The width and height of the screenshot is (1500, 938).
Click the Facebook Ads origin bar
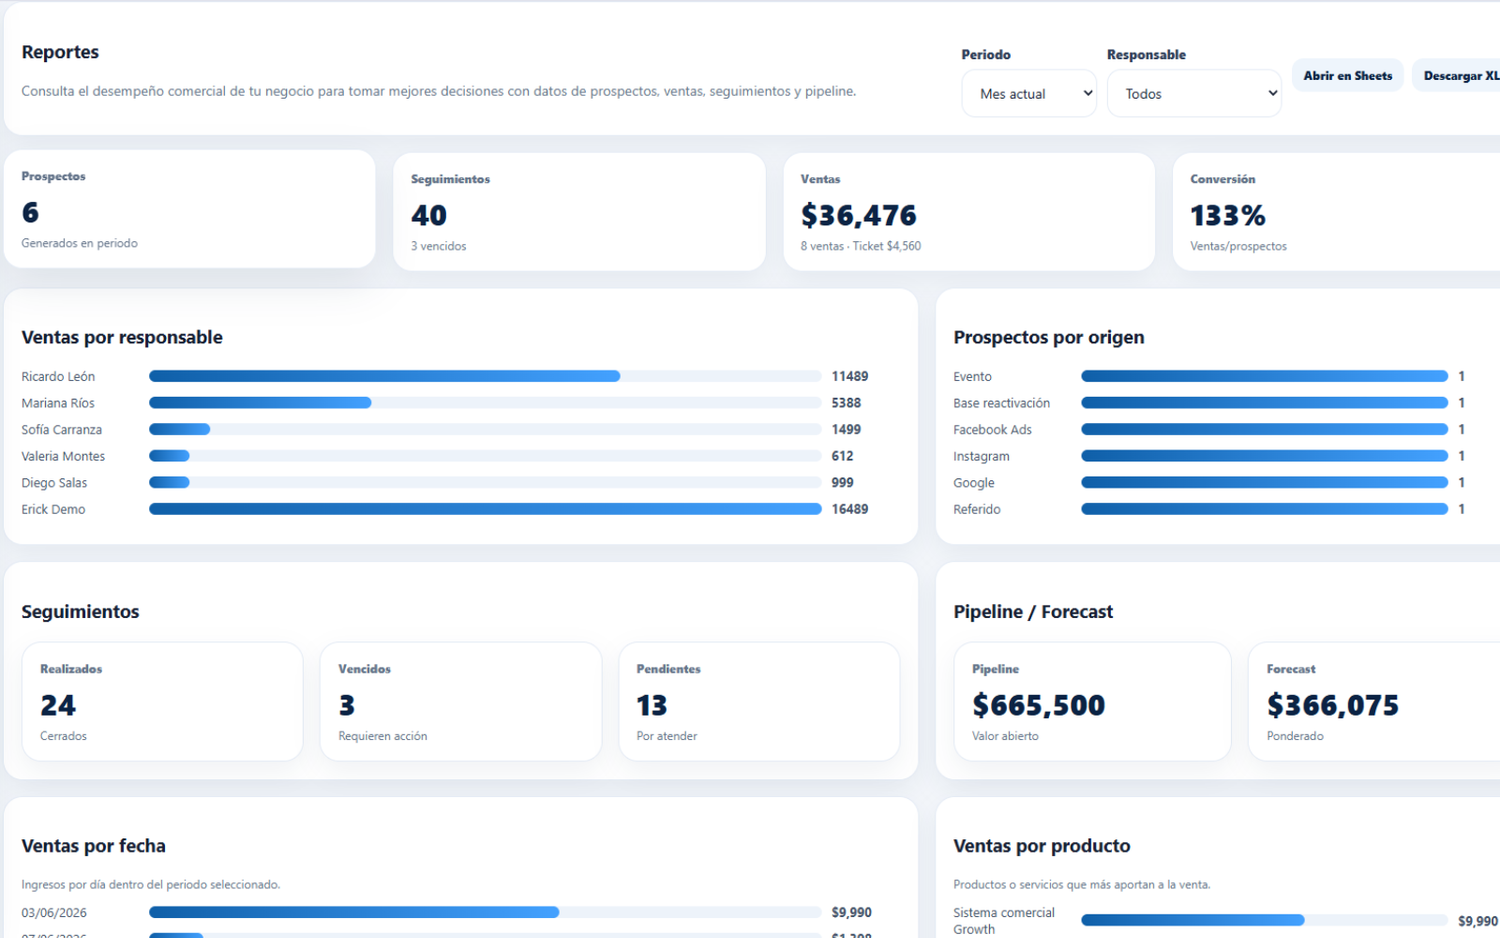click(x=1265, y=429)
